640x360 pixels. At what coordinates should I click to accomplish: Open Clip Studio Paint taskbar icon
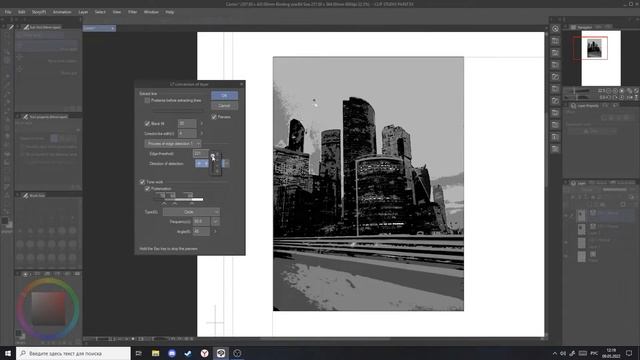tap(221, 353)
